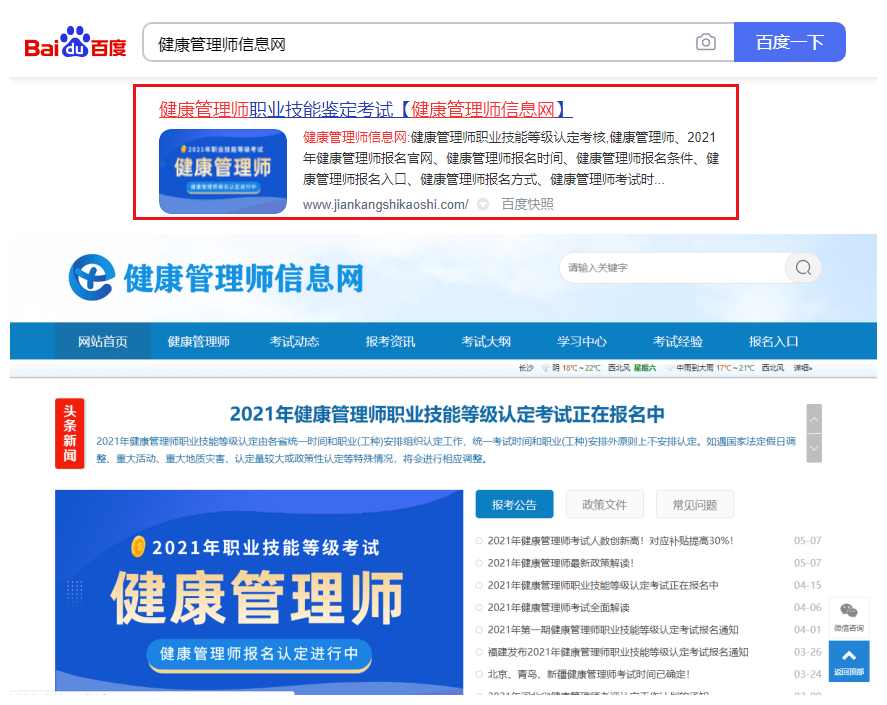887x705 pixels.
Task: Open 报名入口 nav menu item
Action: pos(773,341)
